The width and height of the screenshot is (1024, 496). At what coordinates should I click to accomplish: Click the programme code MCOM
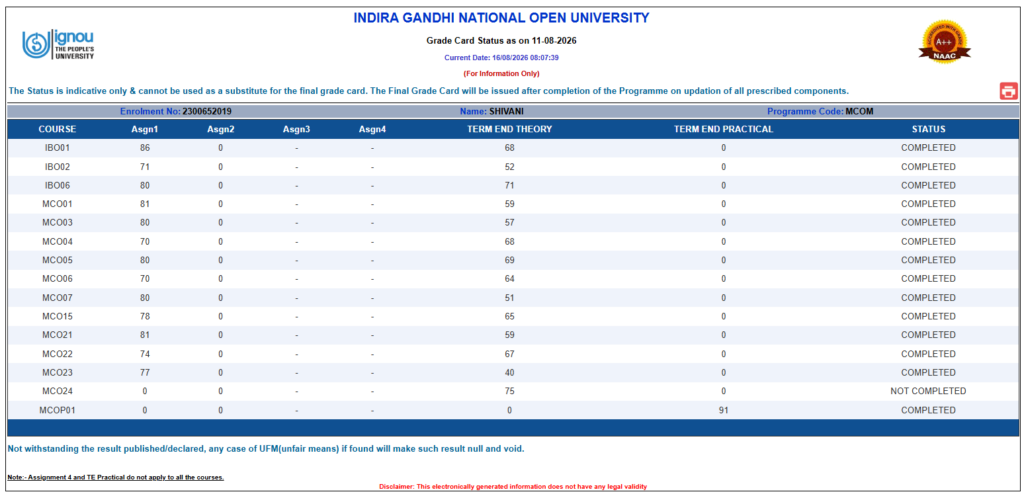[x=859, y=112]
